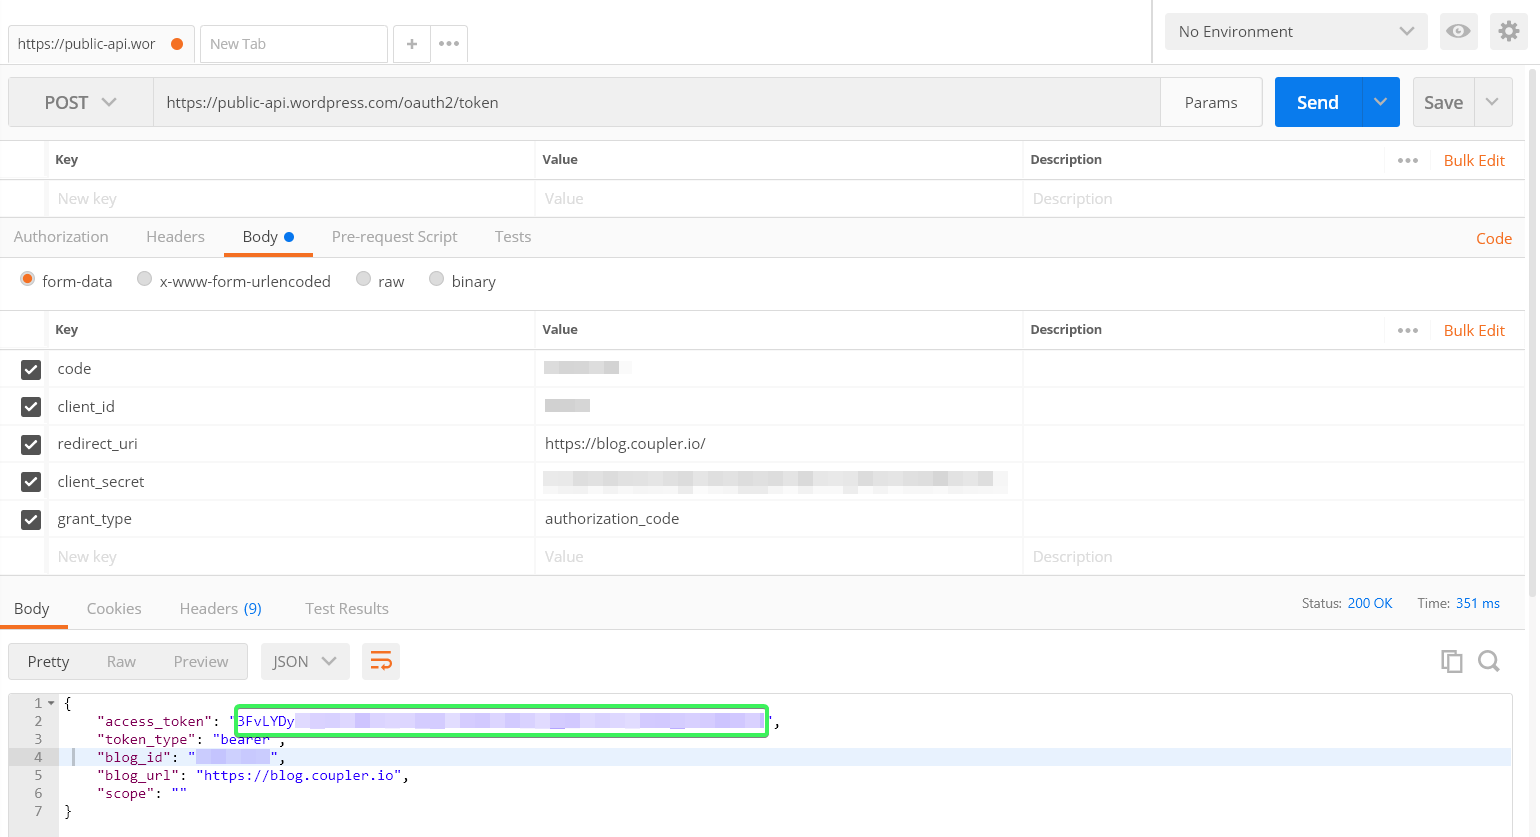The image size is (1540, 837).
Task: Click the ellipsis icon next to tab bar
Action: 448,43
